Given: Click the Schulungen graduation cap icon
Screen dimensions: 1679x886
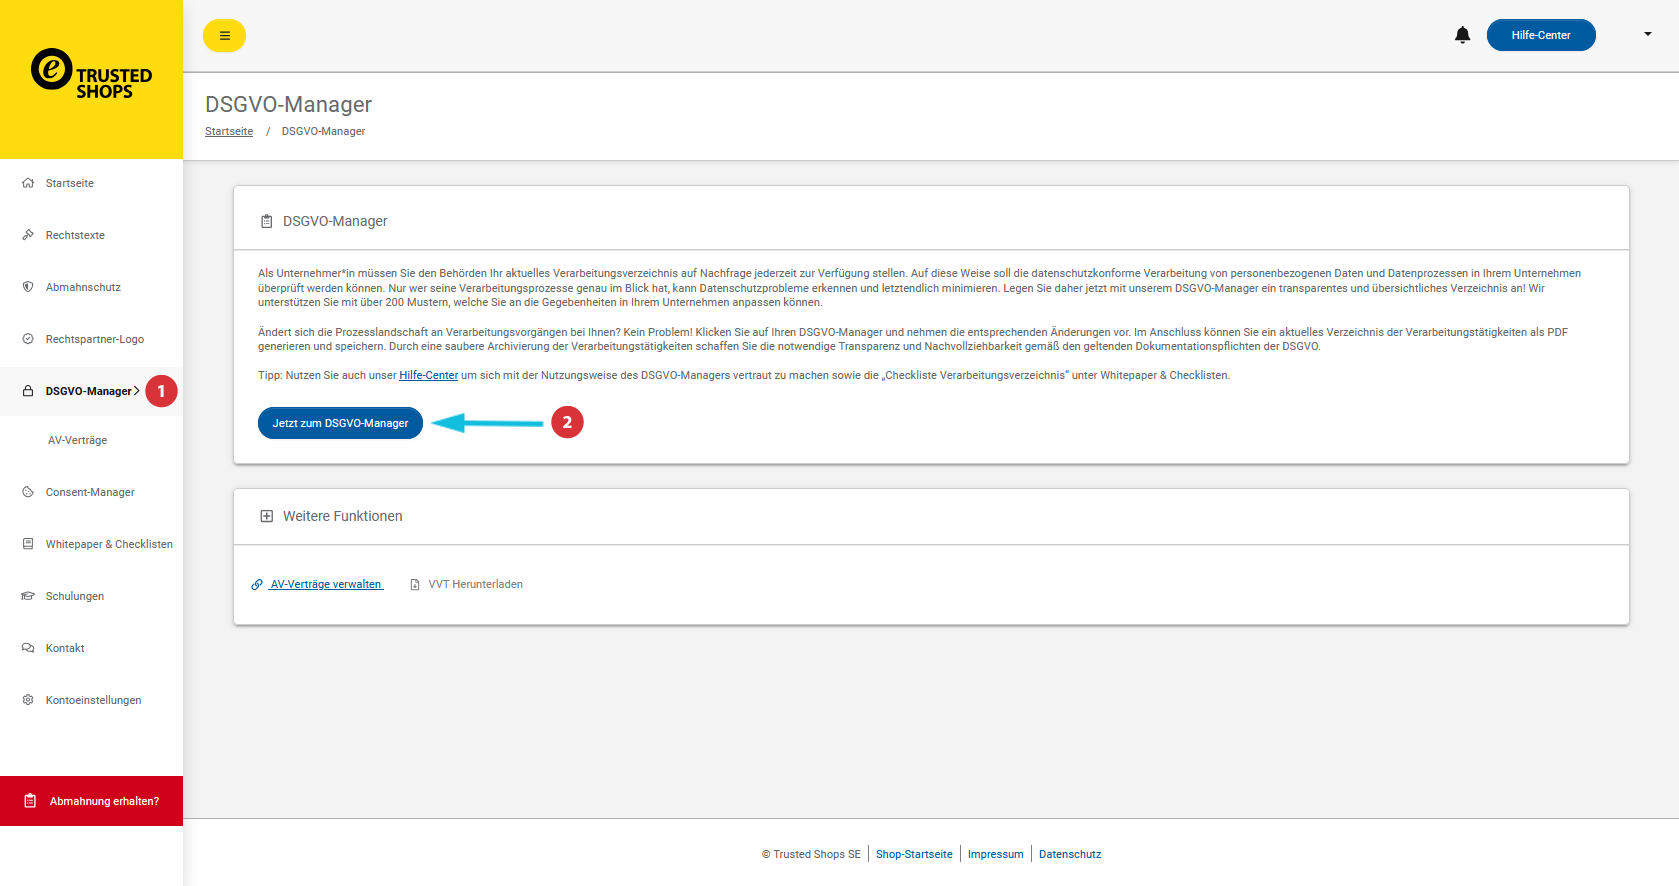Looking at the screenshot, I should click(28, 596).
